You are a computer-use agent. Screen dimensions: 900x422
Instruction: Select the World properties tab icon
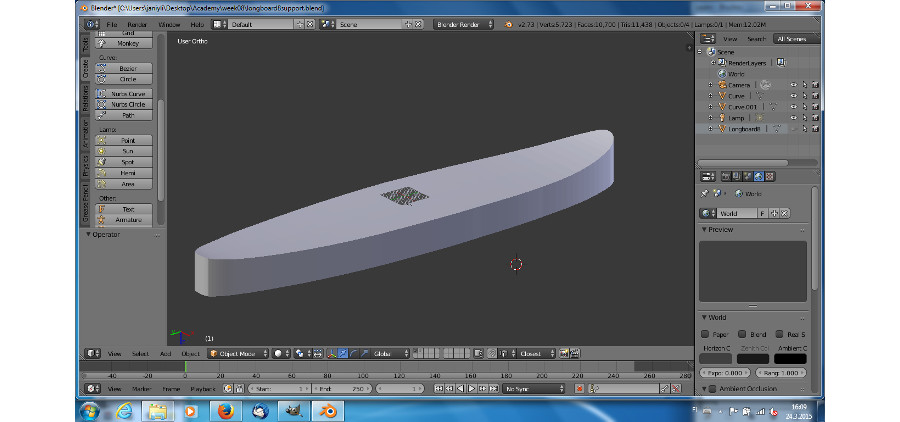[x=758, y=176]
